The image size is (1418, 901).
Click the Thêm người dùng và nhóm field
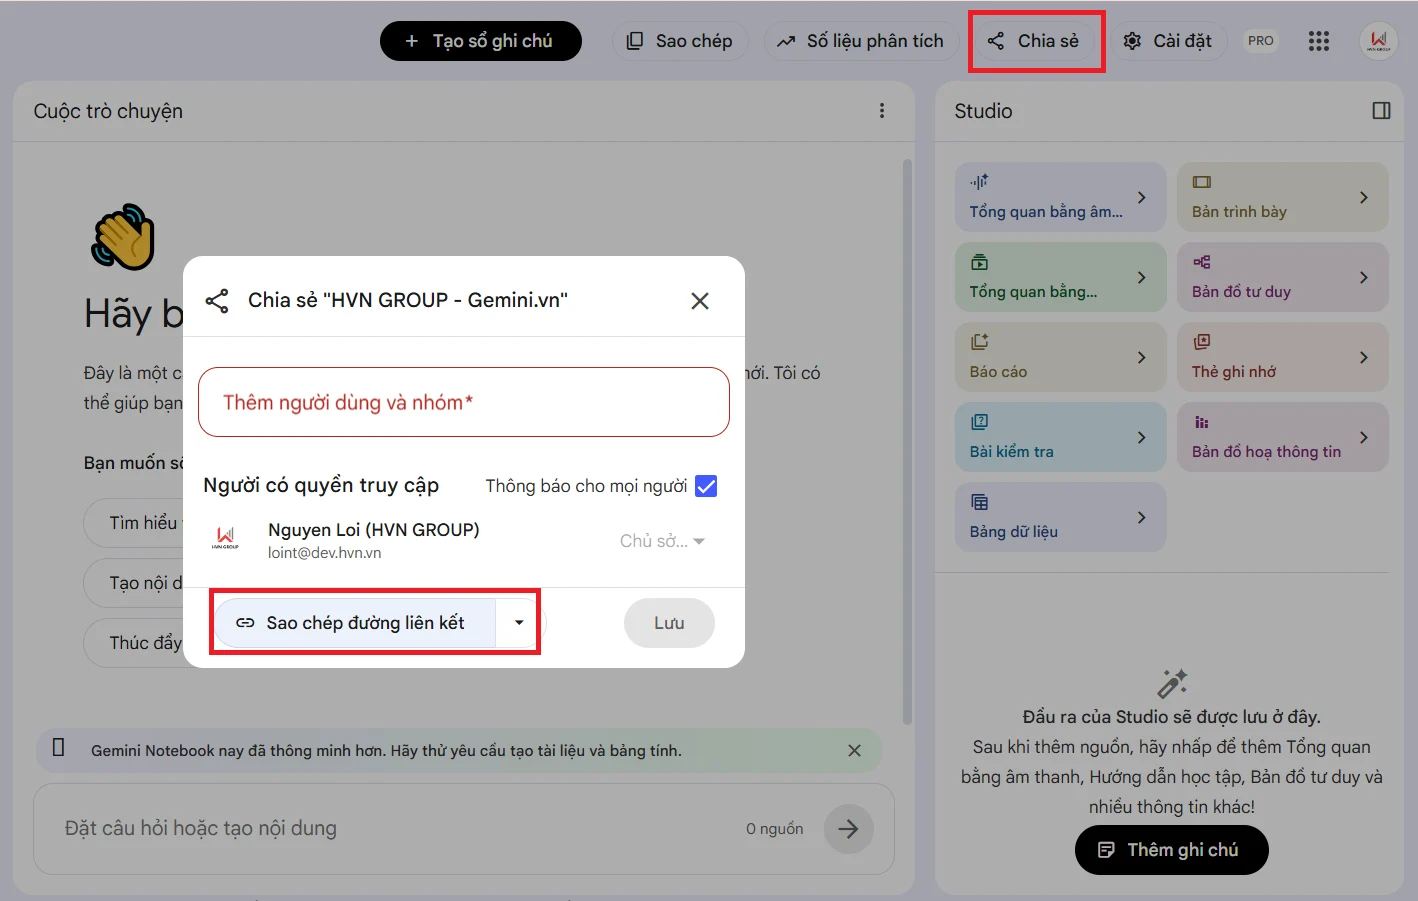pos(464,402)
